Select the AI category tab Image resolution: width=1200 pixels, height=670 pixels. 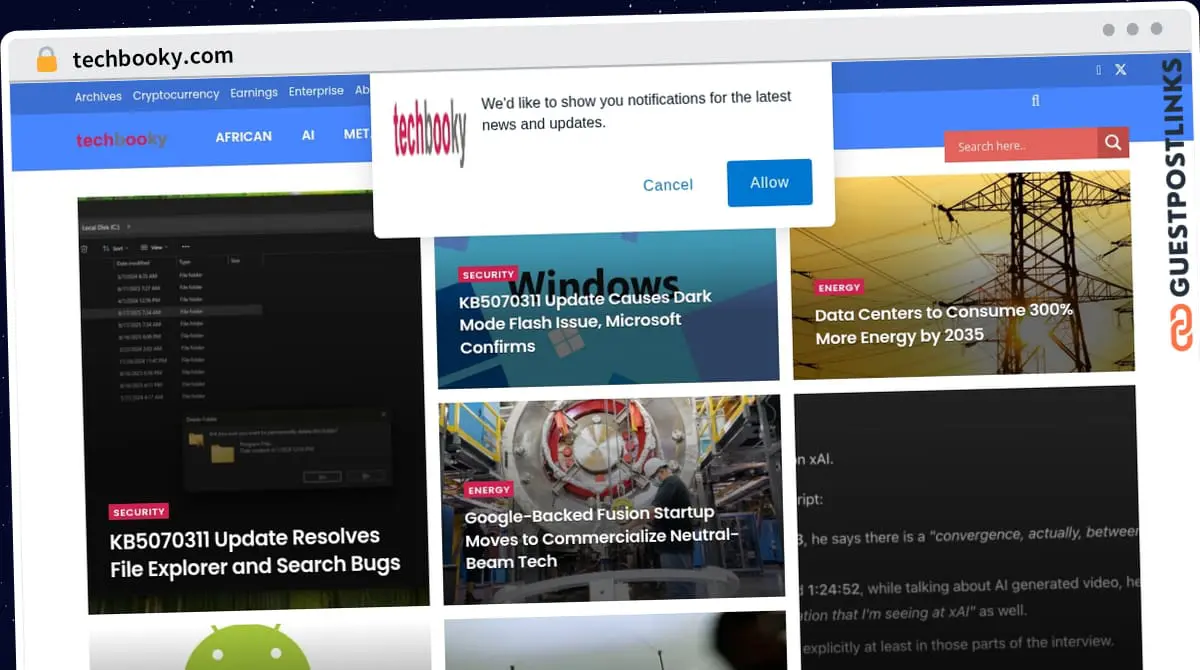coord(307,135)
